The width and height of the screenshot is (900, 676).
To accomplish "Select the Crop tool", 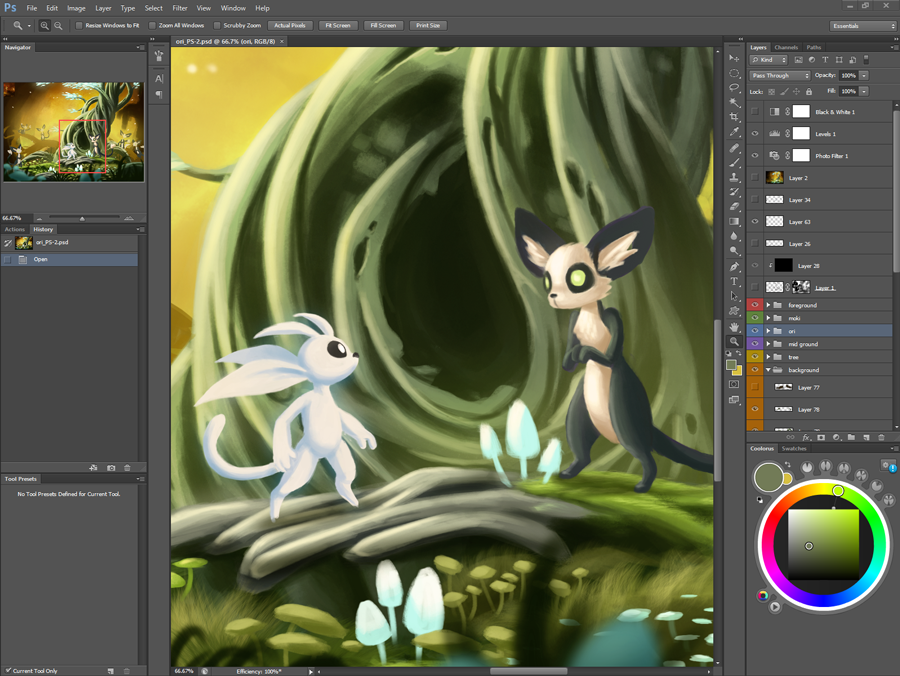I will pos(734,117).
